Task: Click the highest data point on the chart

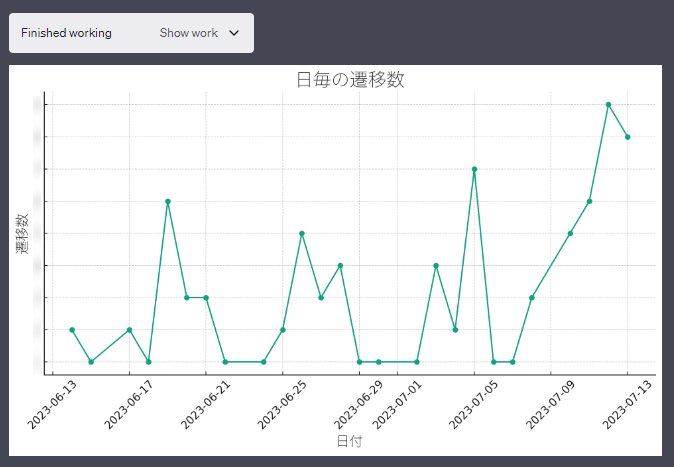Action: (x=608, y=104)
